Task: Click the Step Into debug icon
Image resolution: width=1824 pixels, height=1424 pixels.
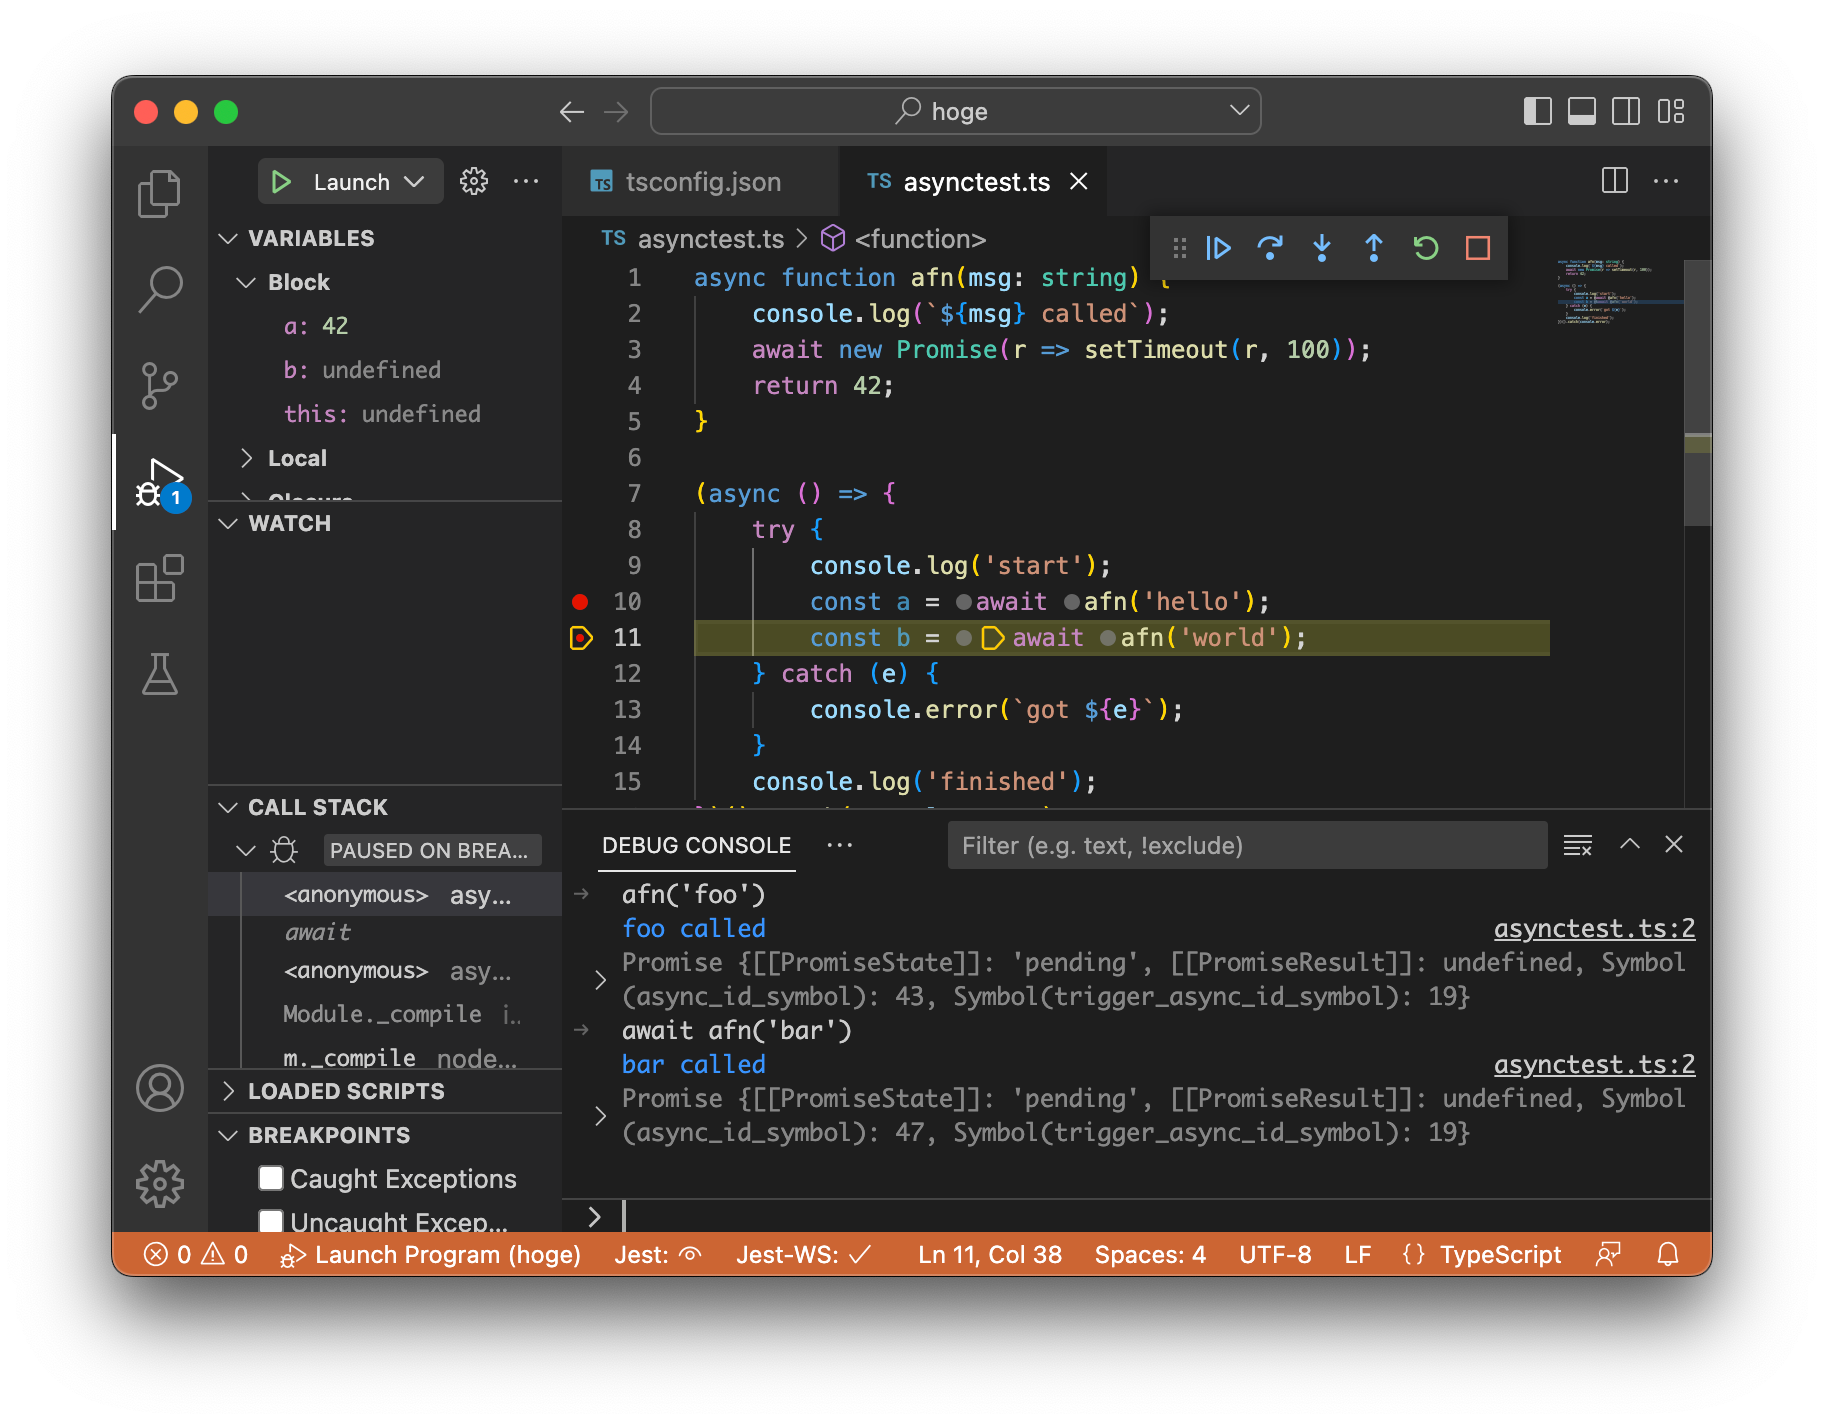Action: click(1322, 248)
